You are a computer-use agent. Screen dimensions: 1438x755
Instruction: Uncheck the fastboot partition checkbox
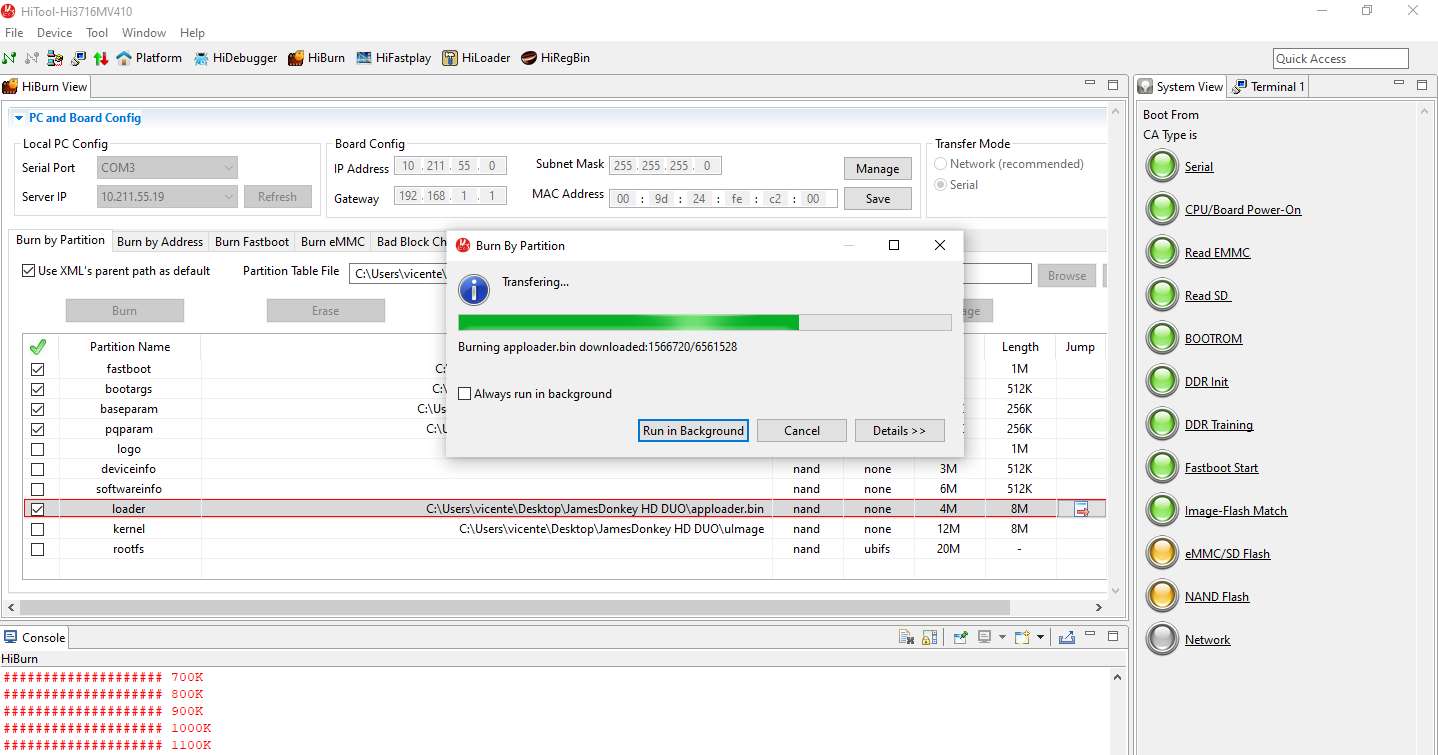pyautogui.click(x=38, y=369)
